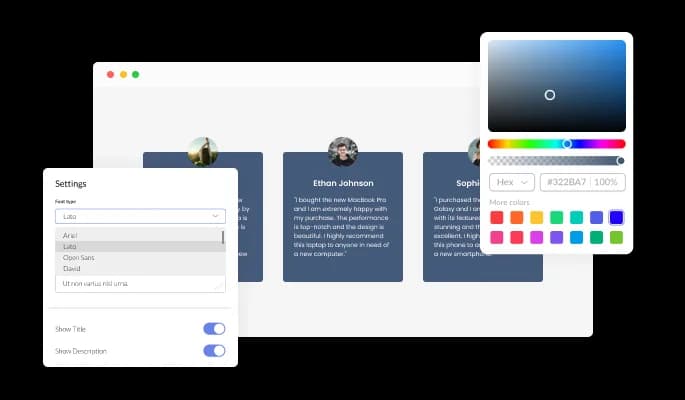685x400 pixels.
Task: Click the green maximize window dot
Action: pos(135,75)
